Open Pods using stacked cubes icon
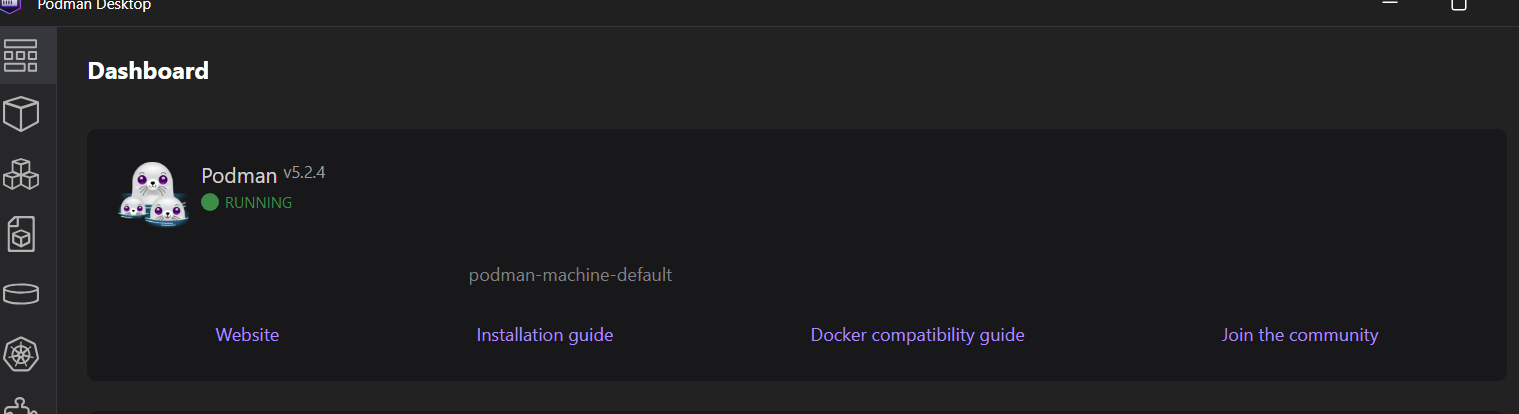Viewport: 1519px width, 414px height. (21, 174)
